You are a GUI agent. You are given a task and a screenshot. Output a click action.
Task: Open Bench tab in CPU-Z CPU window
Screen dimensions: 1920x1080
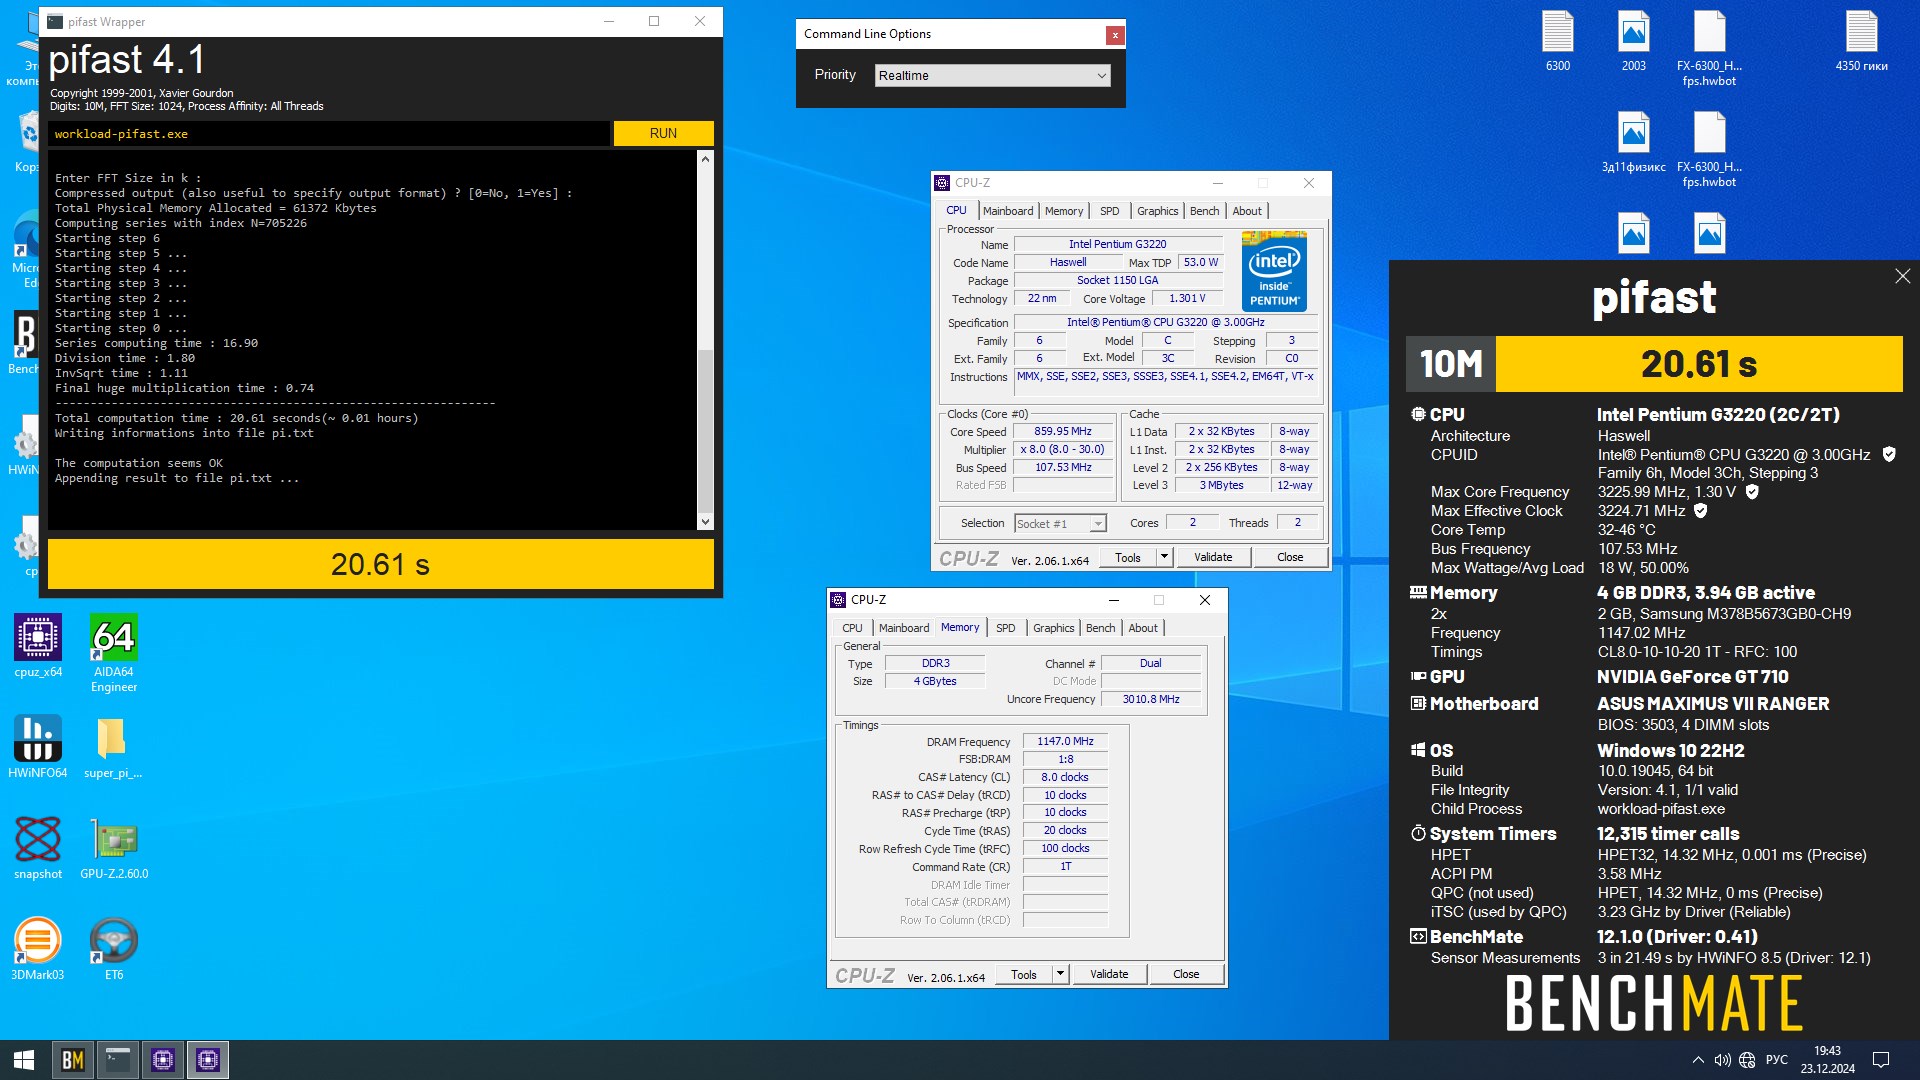(x=1205, y=211)
